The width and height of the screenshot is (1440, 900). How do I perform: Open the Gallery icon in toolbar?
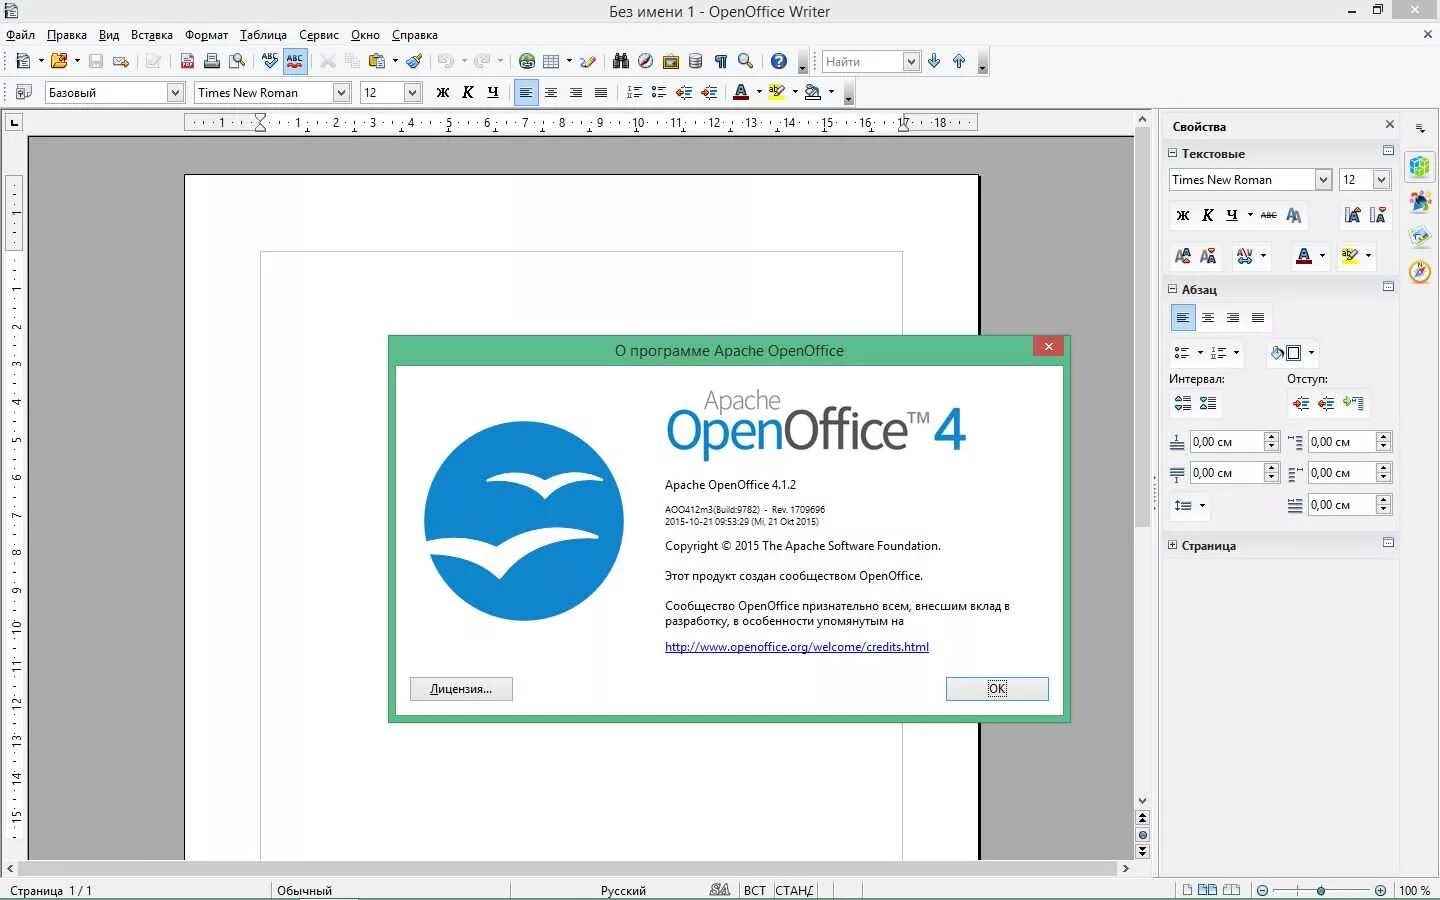pos(671,61)
